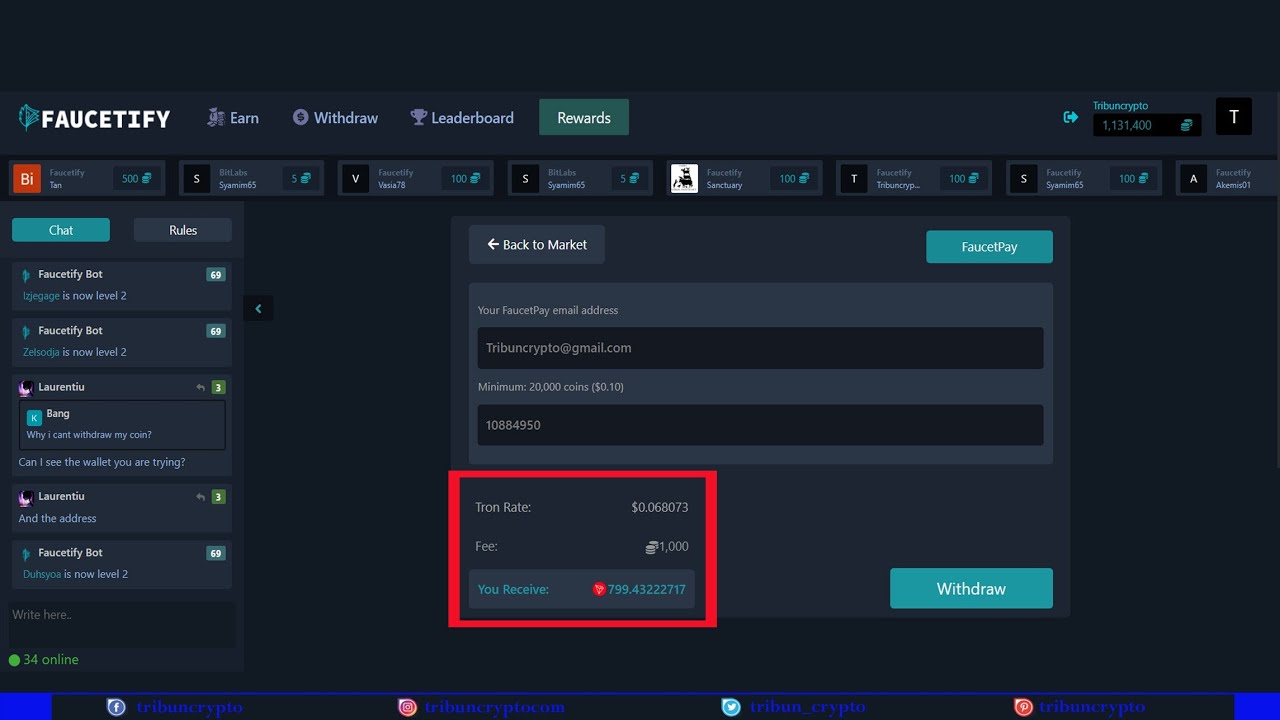
Task: Go to the Leaderboard page
Action: coord(462,118)
